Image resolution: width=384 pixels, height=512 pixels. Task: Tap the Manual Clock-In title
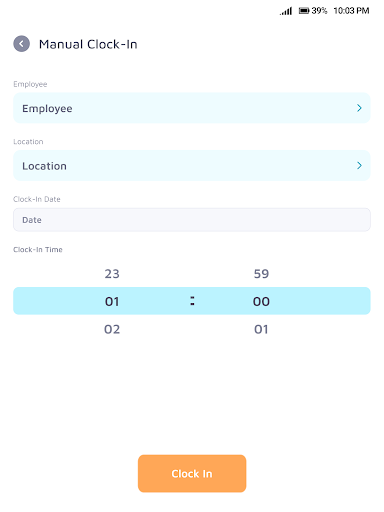pyautogui.click(x=88, y=44)
